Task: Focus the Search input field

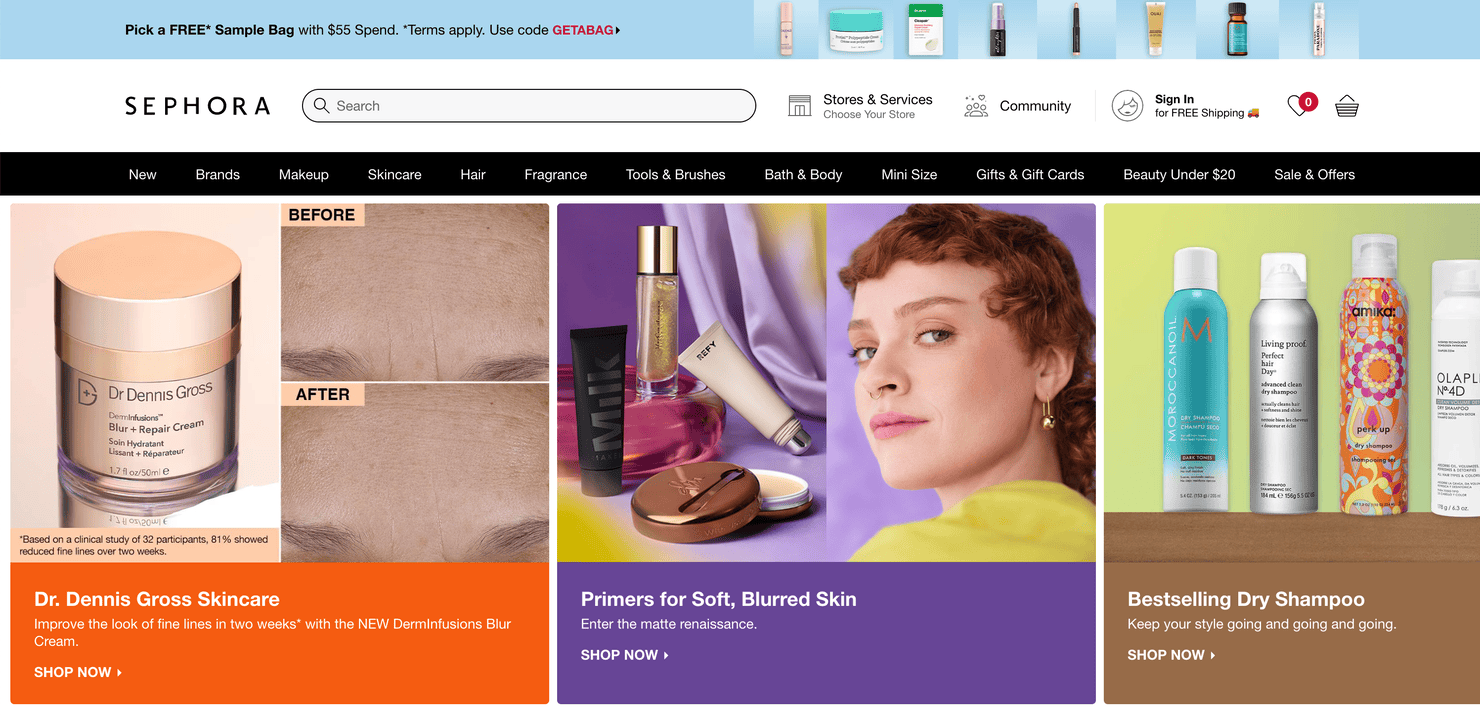Action: [x=529, y=106]
